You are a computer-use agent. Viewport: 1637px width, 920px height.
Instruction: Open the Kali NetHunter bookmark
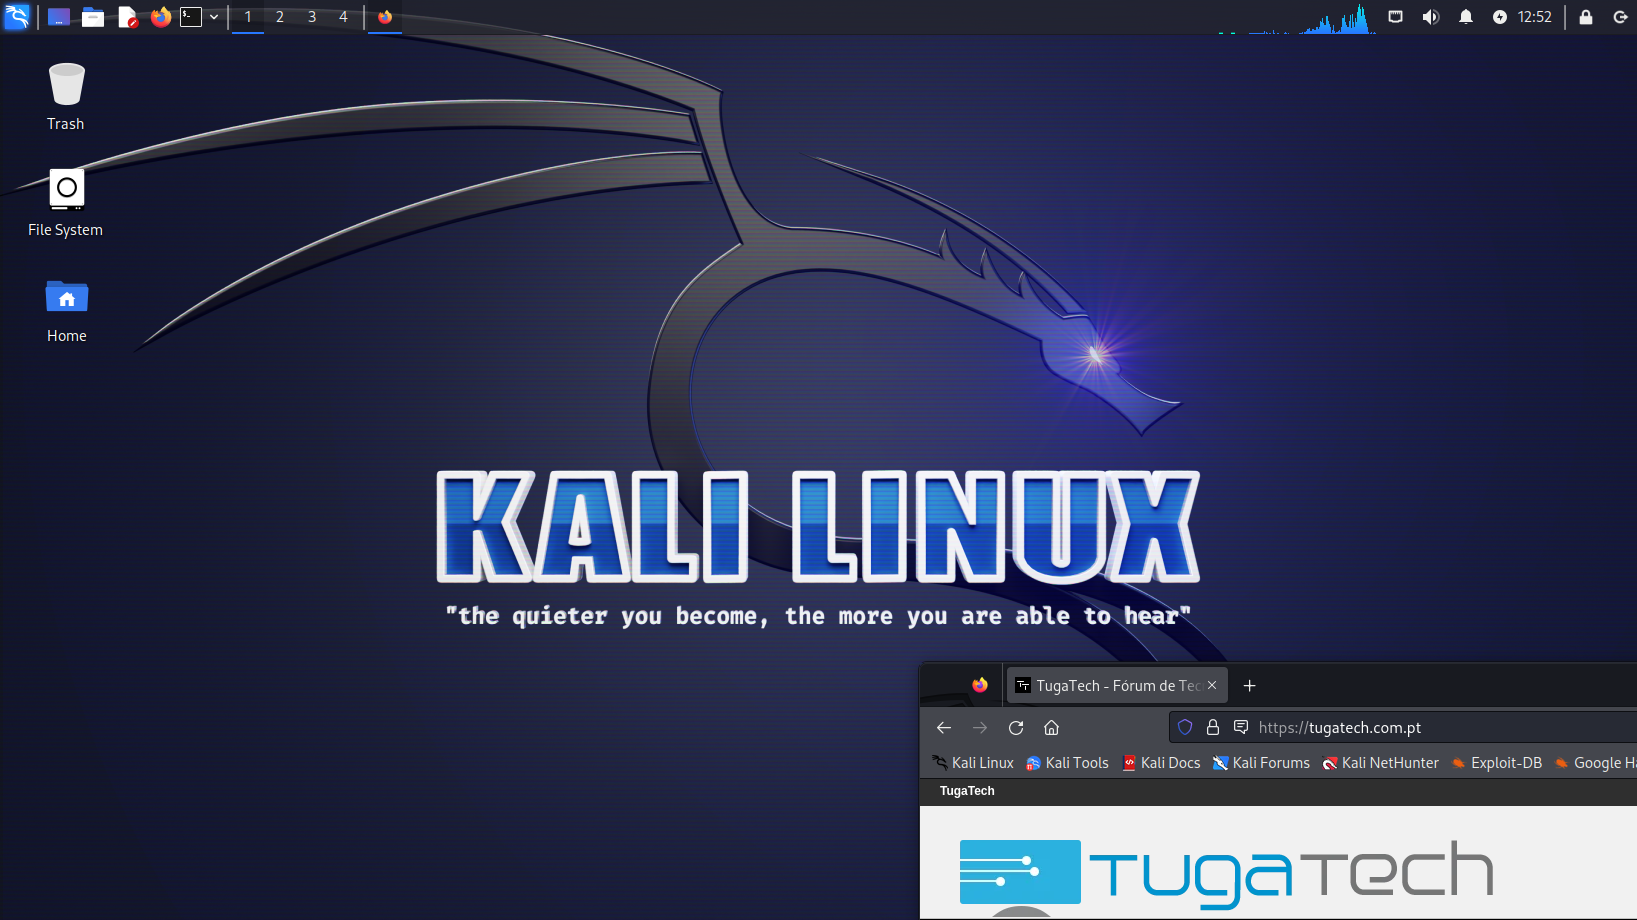1380,763
